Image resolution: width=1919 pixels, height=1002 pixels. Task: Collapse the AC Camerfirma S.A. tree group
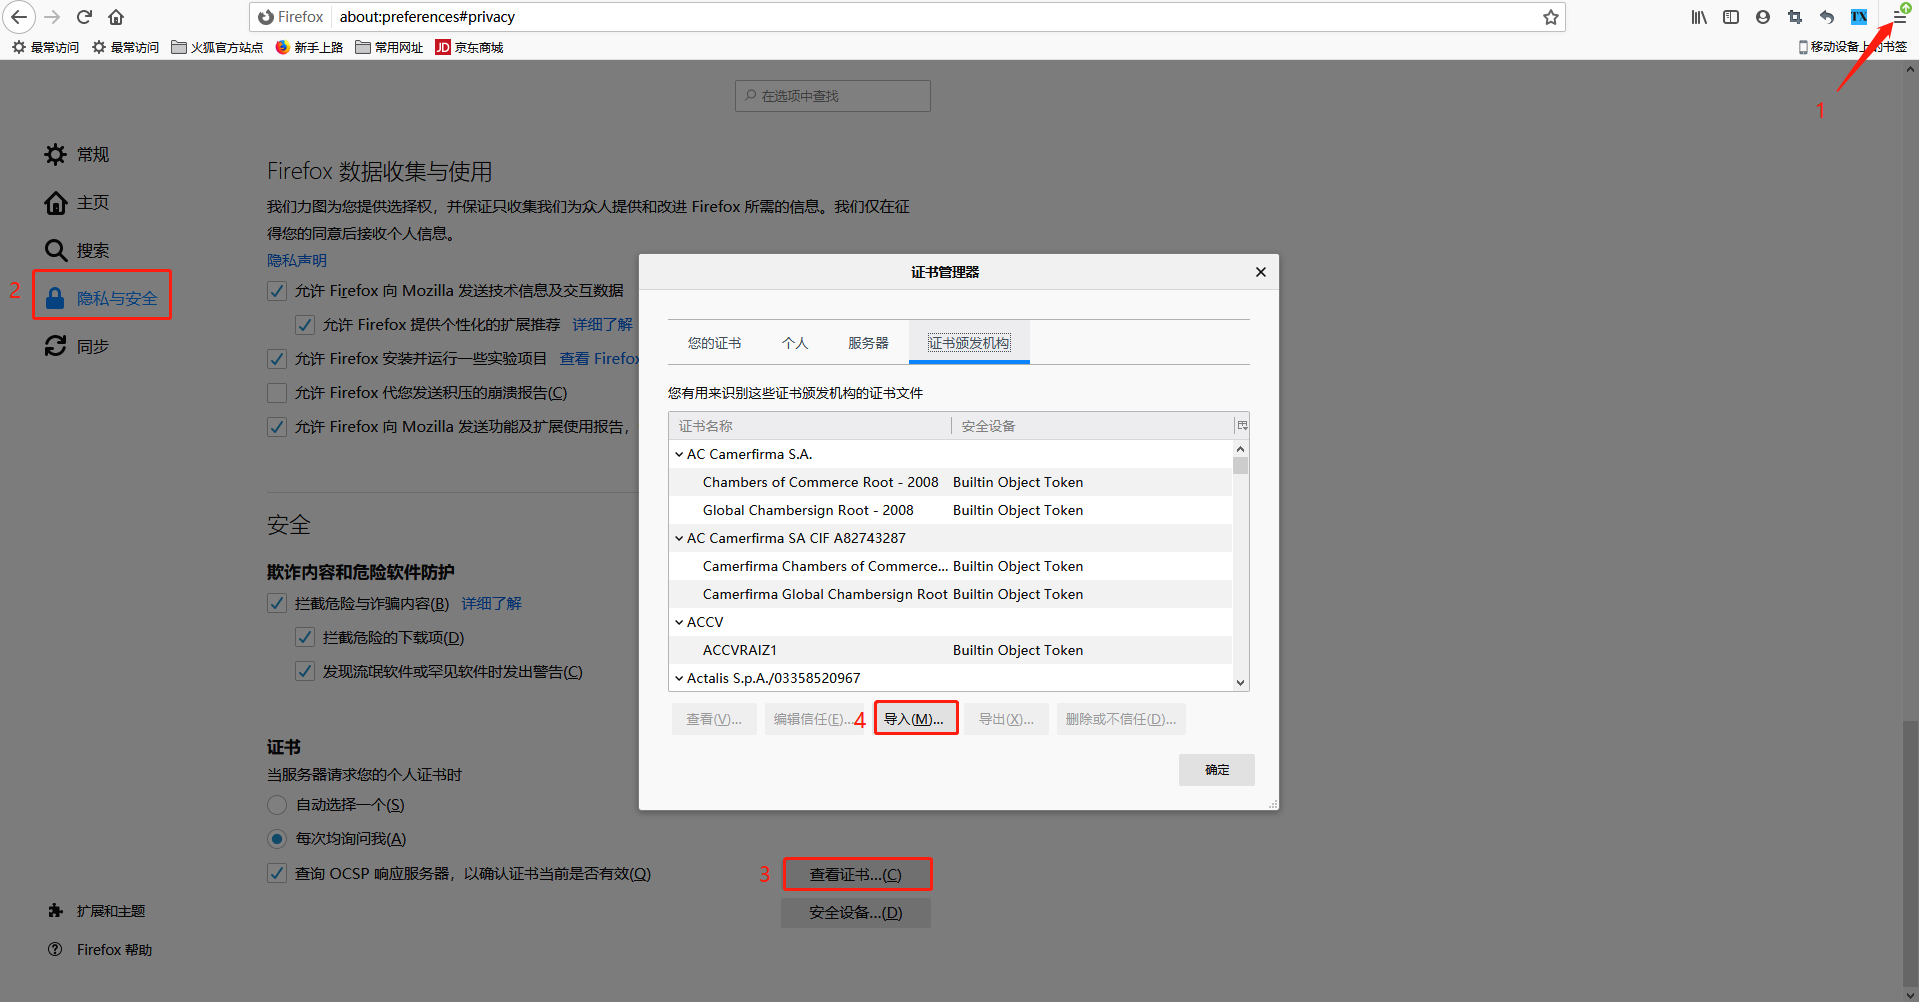[x=679, y=454]
